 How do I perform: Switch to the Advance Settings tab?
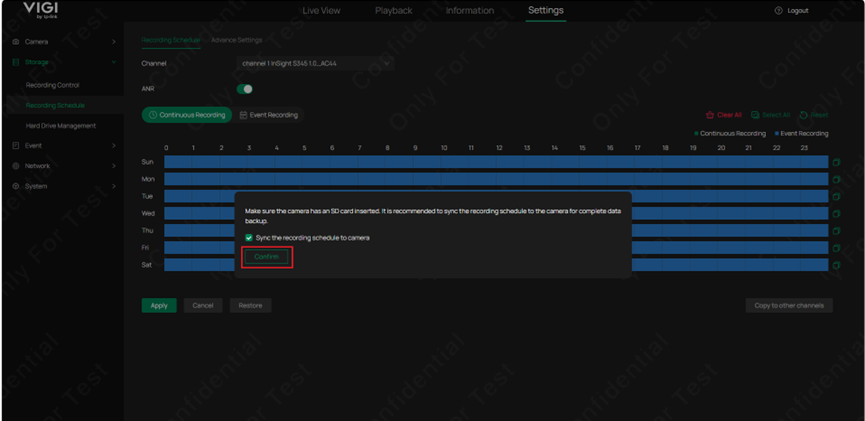237,40
